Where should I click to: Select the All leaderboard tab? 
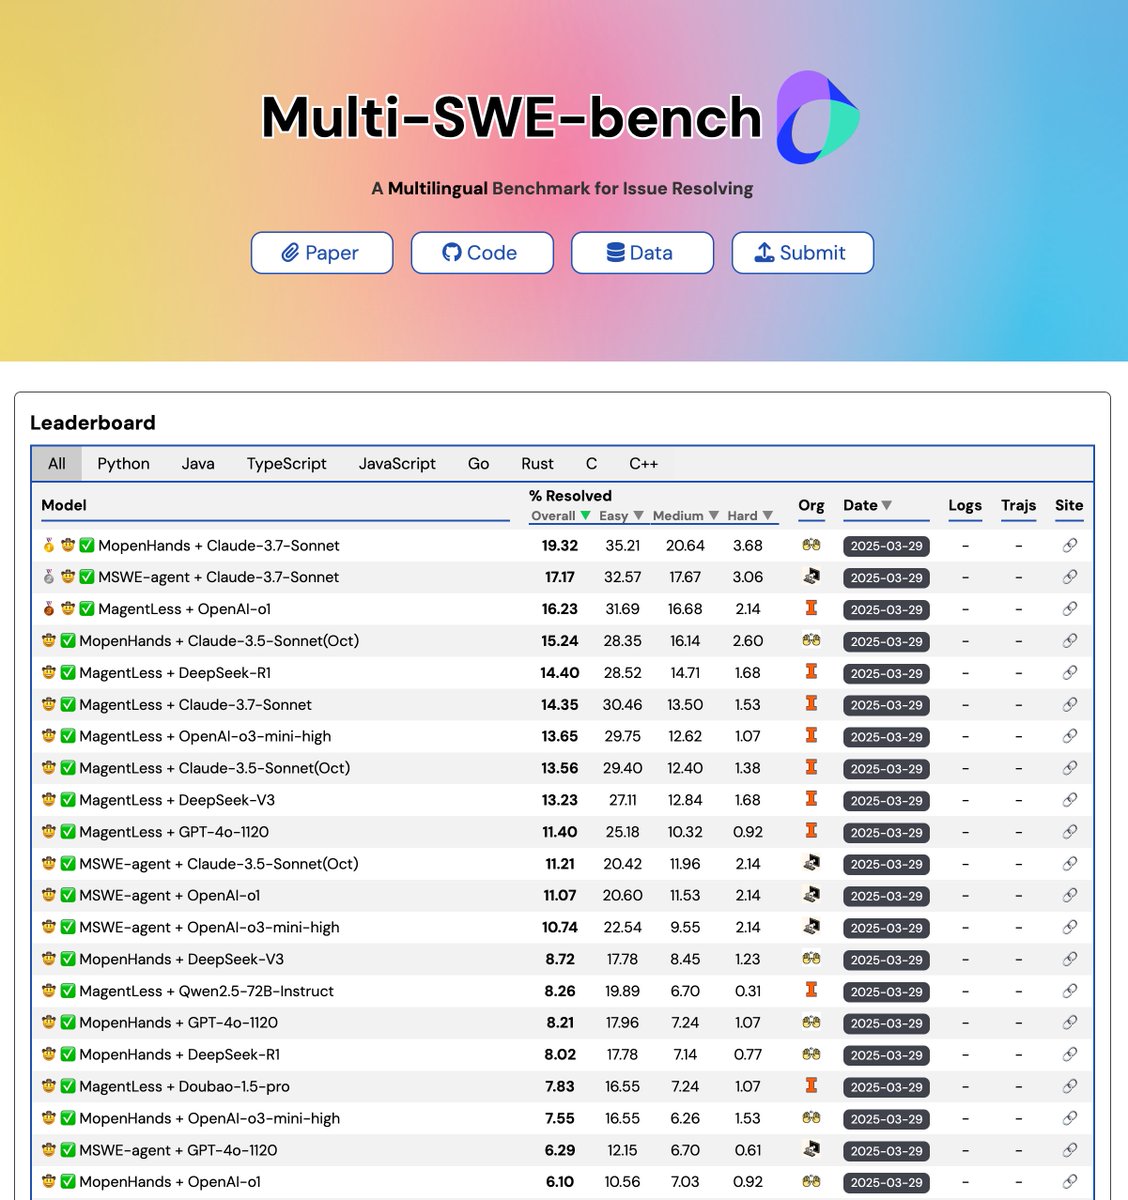coord(57,464)
